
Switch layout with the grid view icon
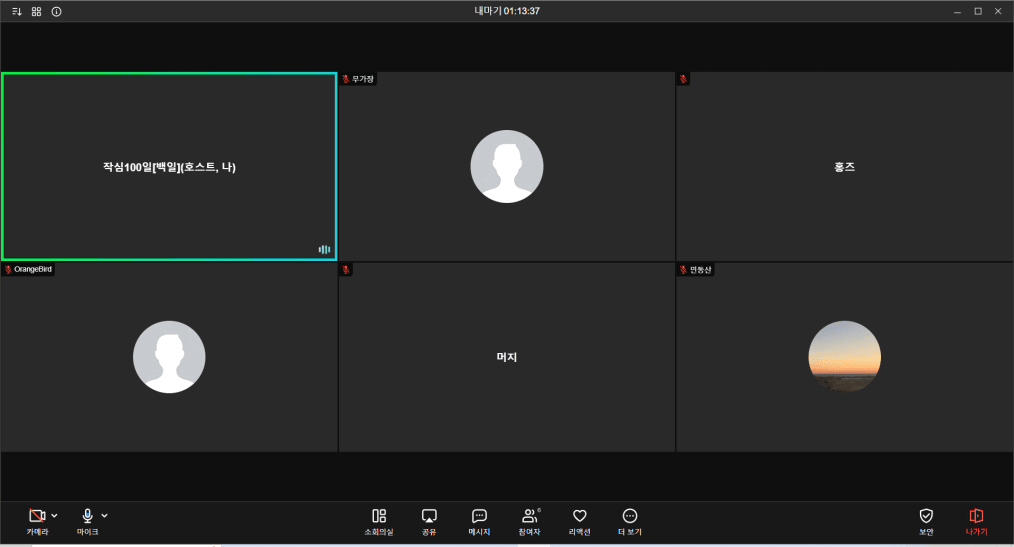(x=36, y=11)
